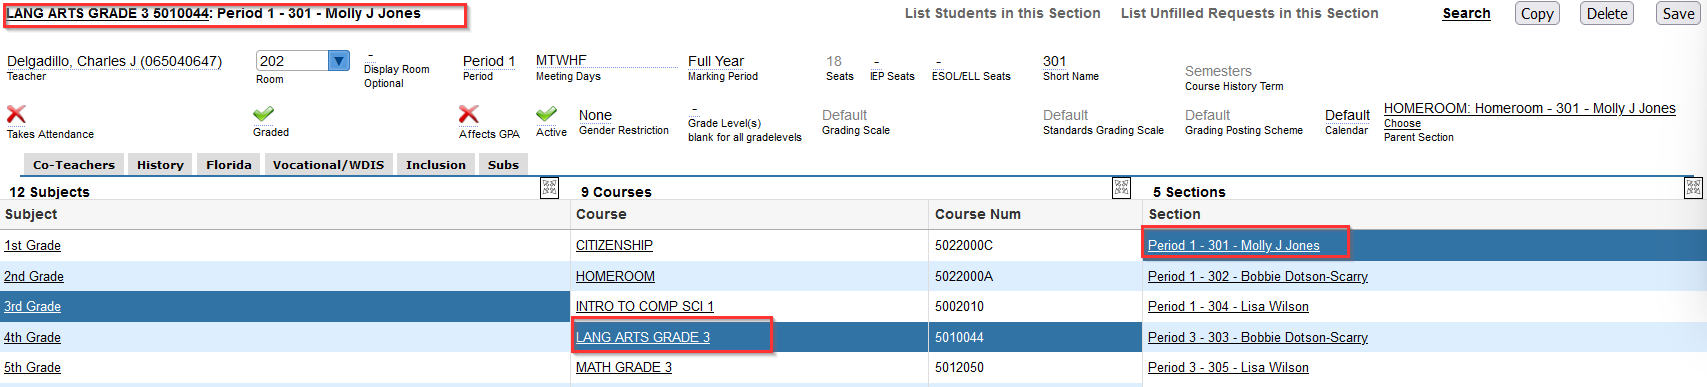Toggle the Takes Attendance red X icon
Screen dimensions: 1707x387
point(16,114)
